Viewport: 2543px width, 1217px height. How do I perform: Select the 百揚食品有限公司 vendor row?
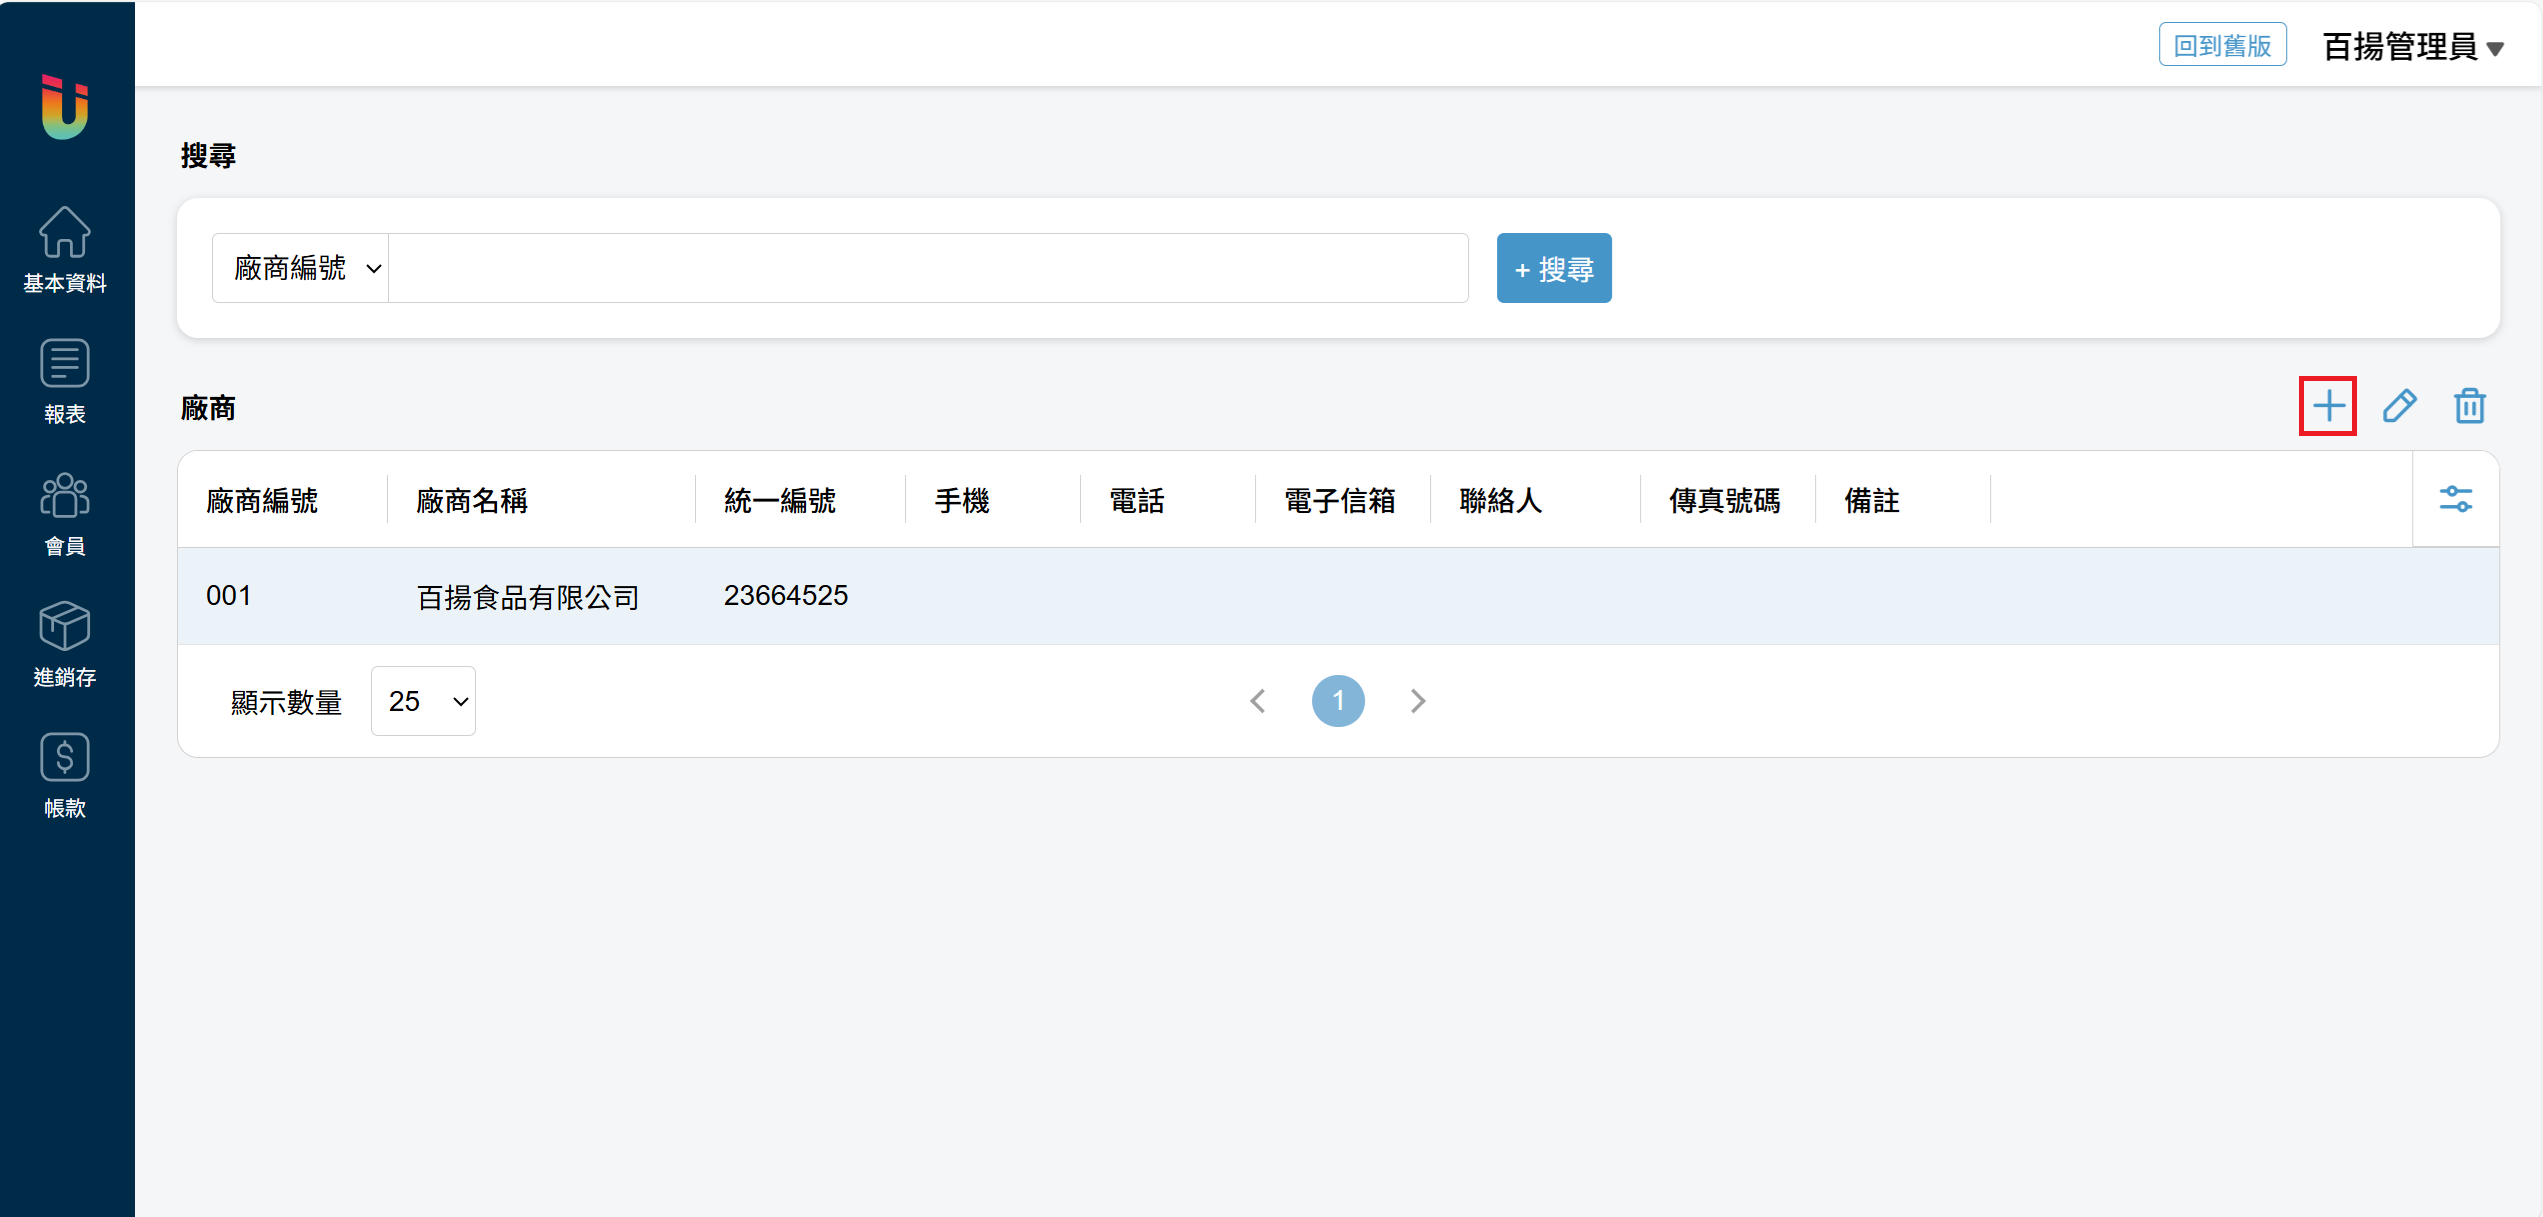click(x=527, y=597)
